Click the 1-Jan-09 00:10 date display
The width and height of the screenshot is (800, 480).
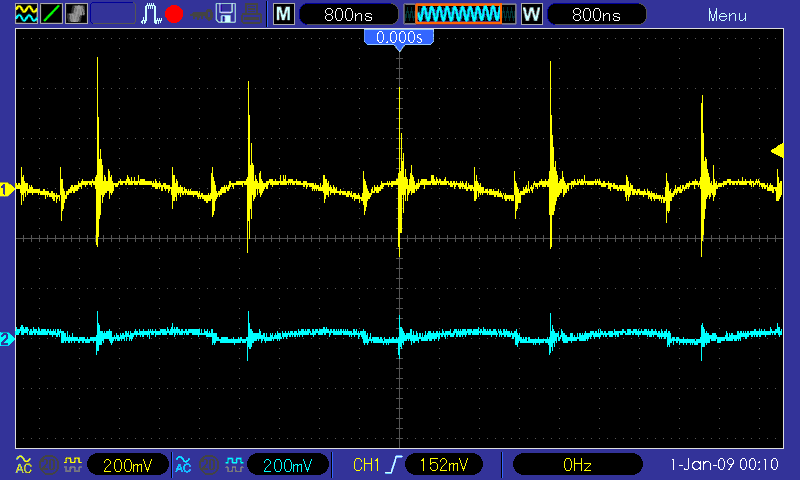pos(724,465)
